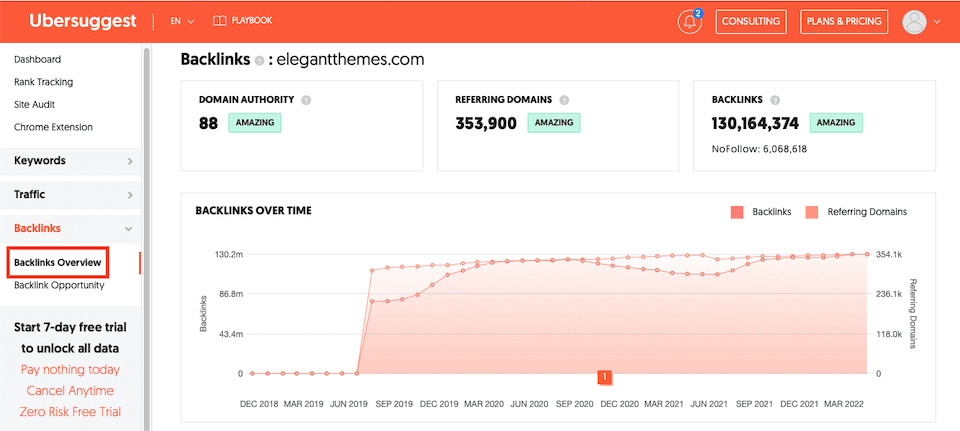This screenshot has width=960, height=431.
Task: Click the Domain Authority help icon
Action: [x=306, y=100]
